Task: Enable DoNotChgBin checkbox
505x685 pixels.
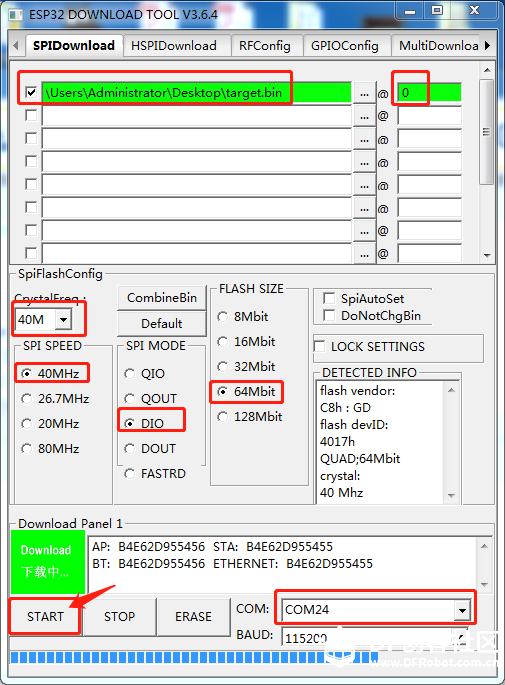Action: (x=329, y=315)
